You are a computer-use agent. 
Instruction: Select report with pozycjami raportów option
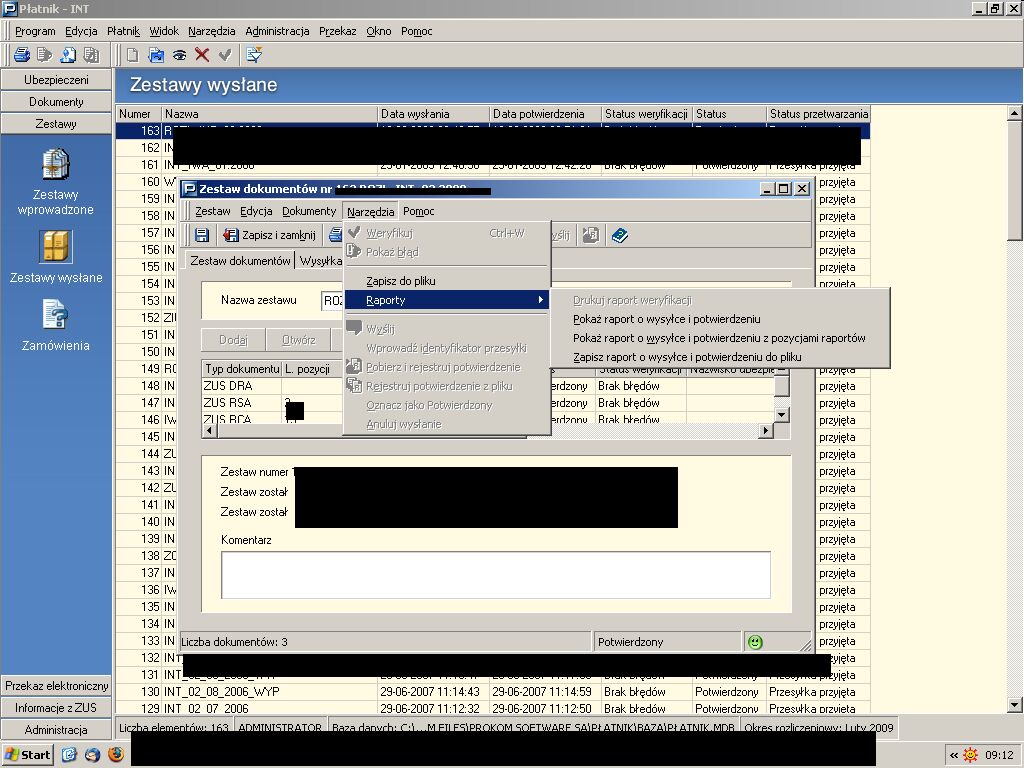coord(719,338)
